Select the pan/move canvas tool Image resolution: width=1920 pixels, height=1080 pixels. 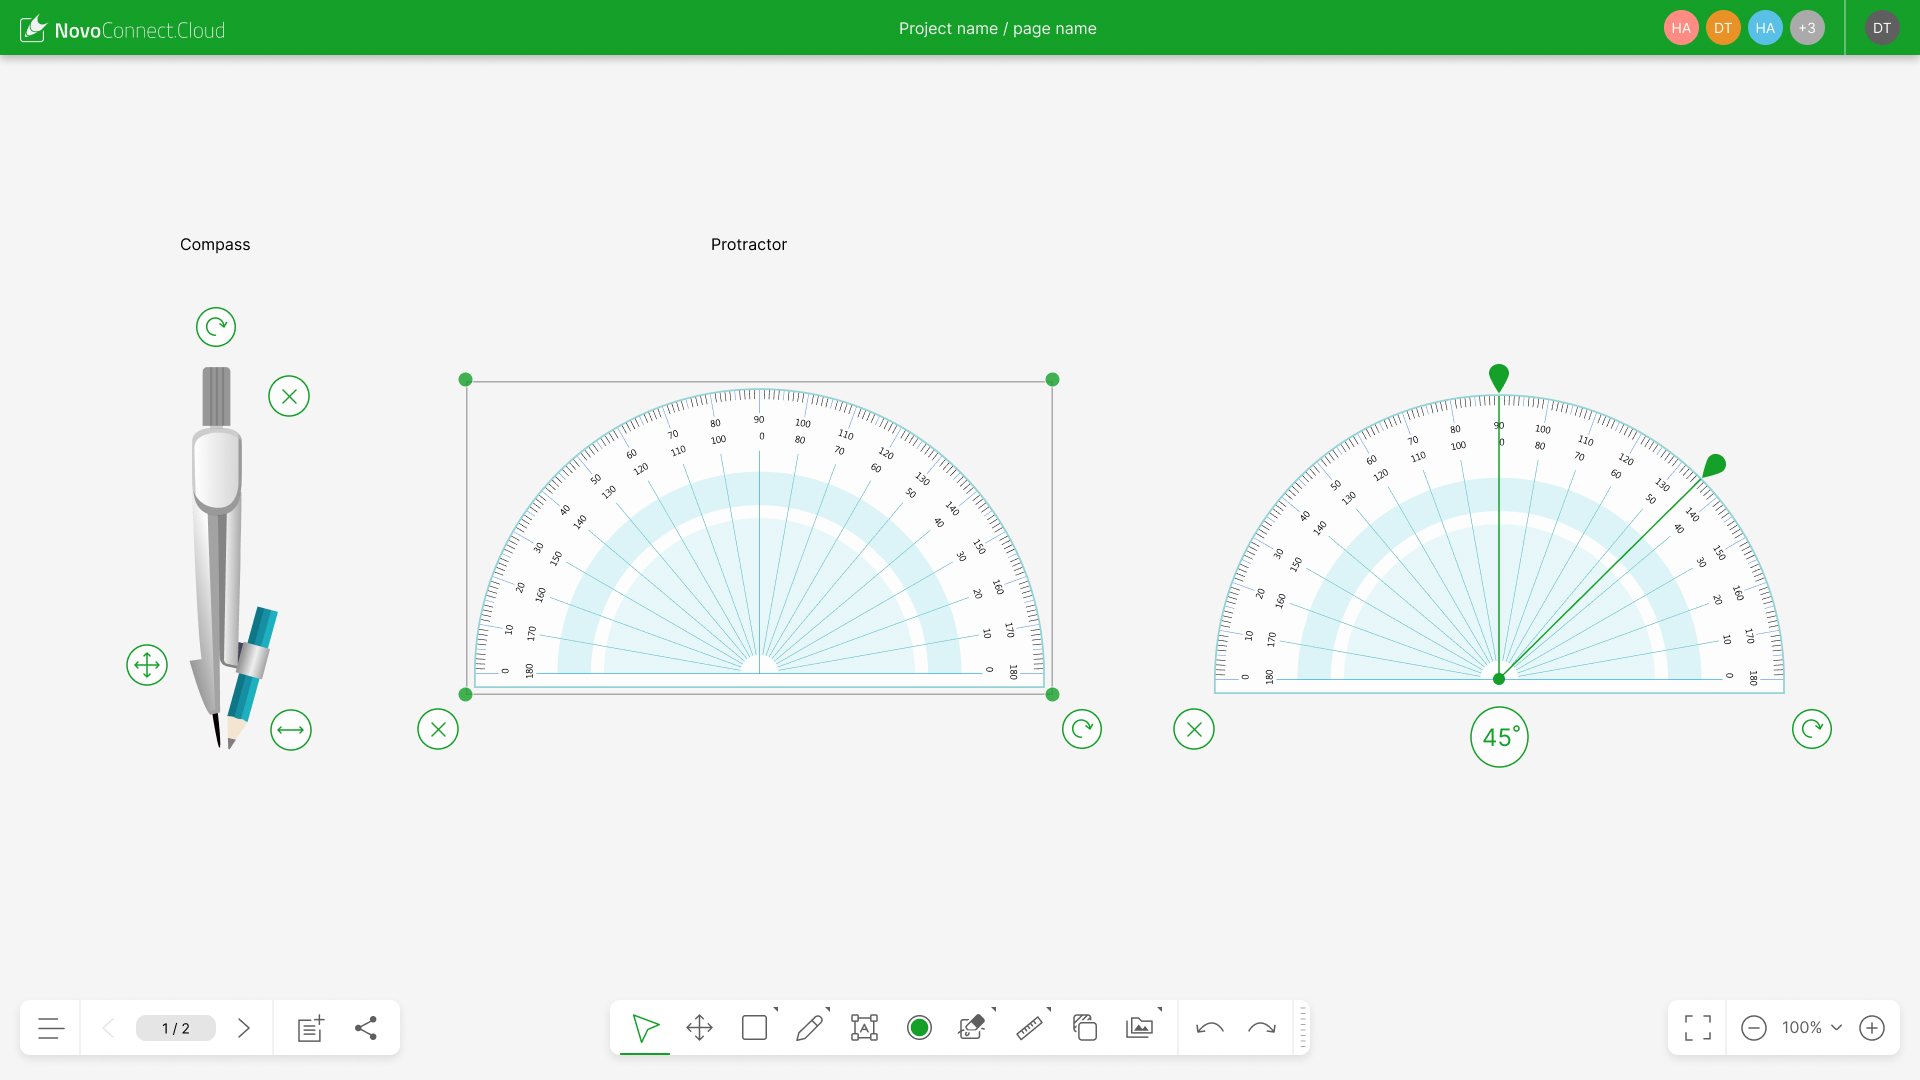(x=699, y=1027)
